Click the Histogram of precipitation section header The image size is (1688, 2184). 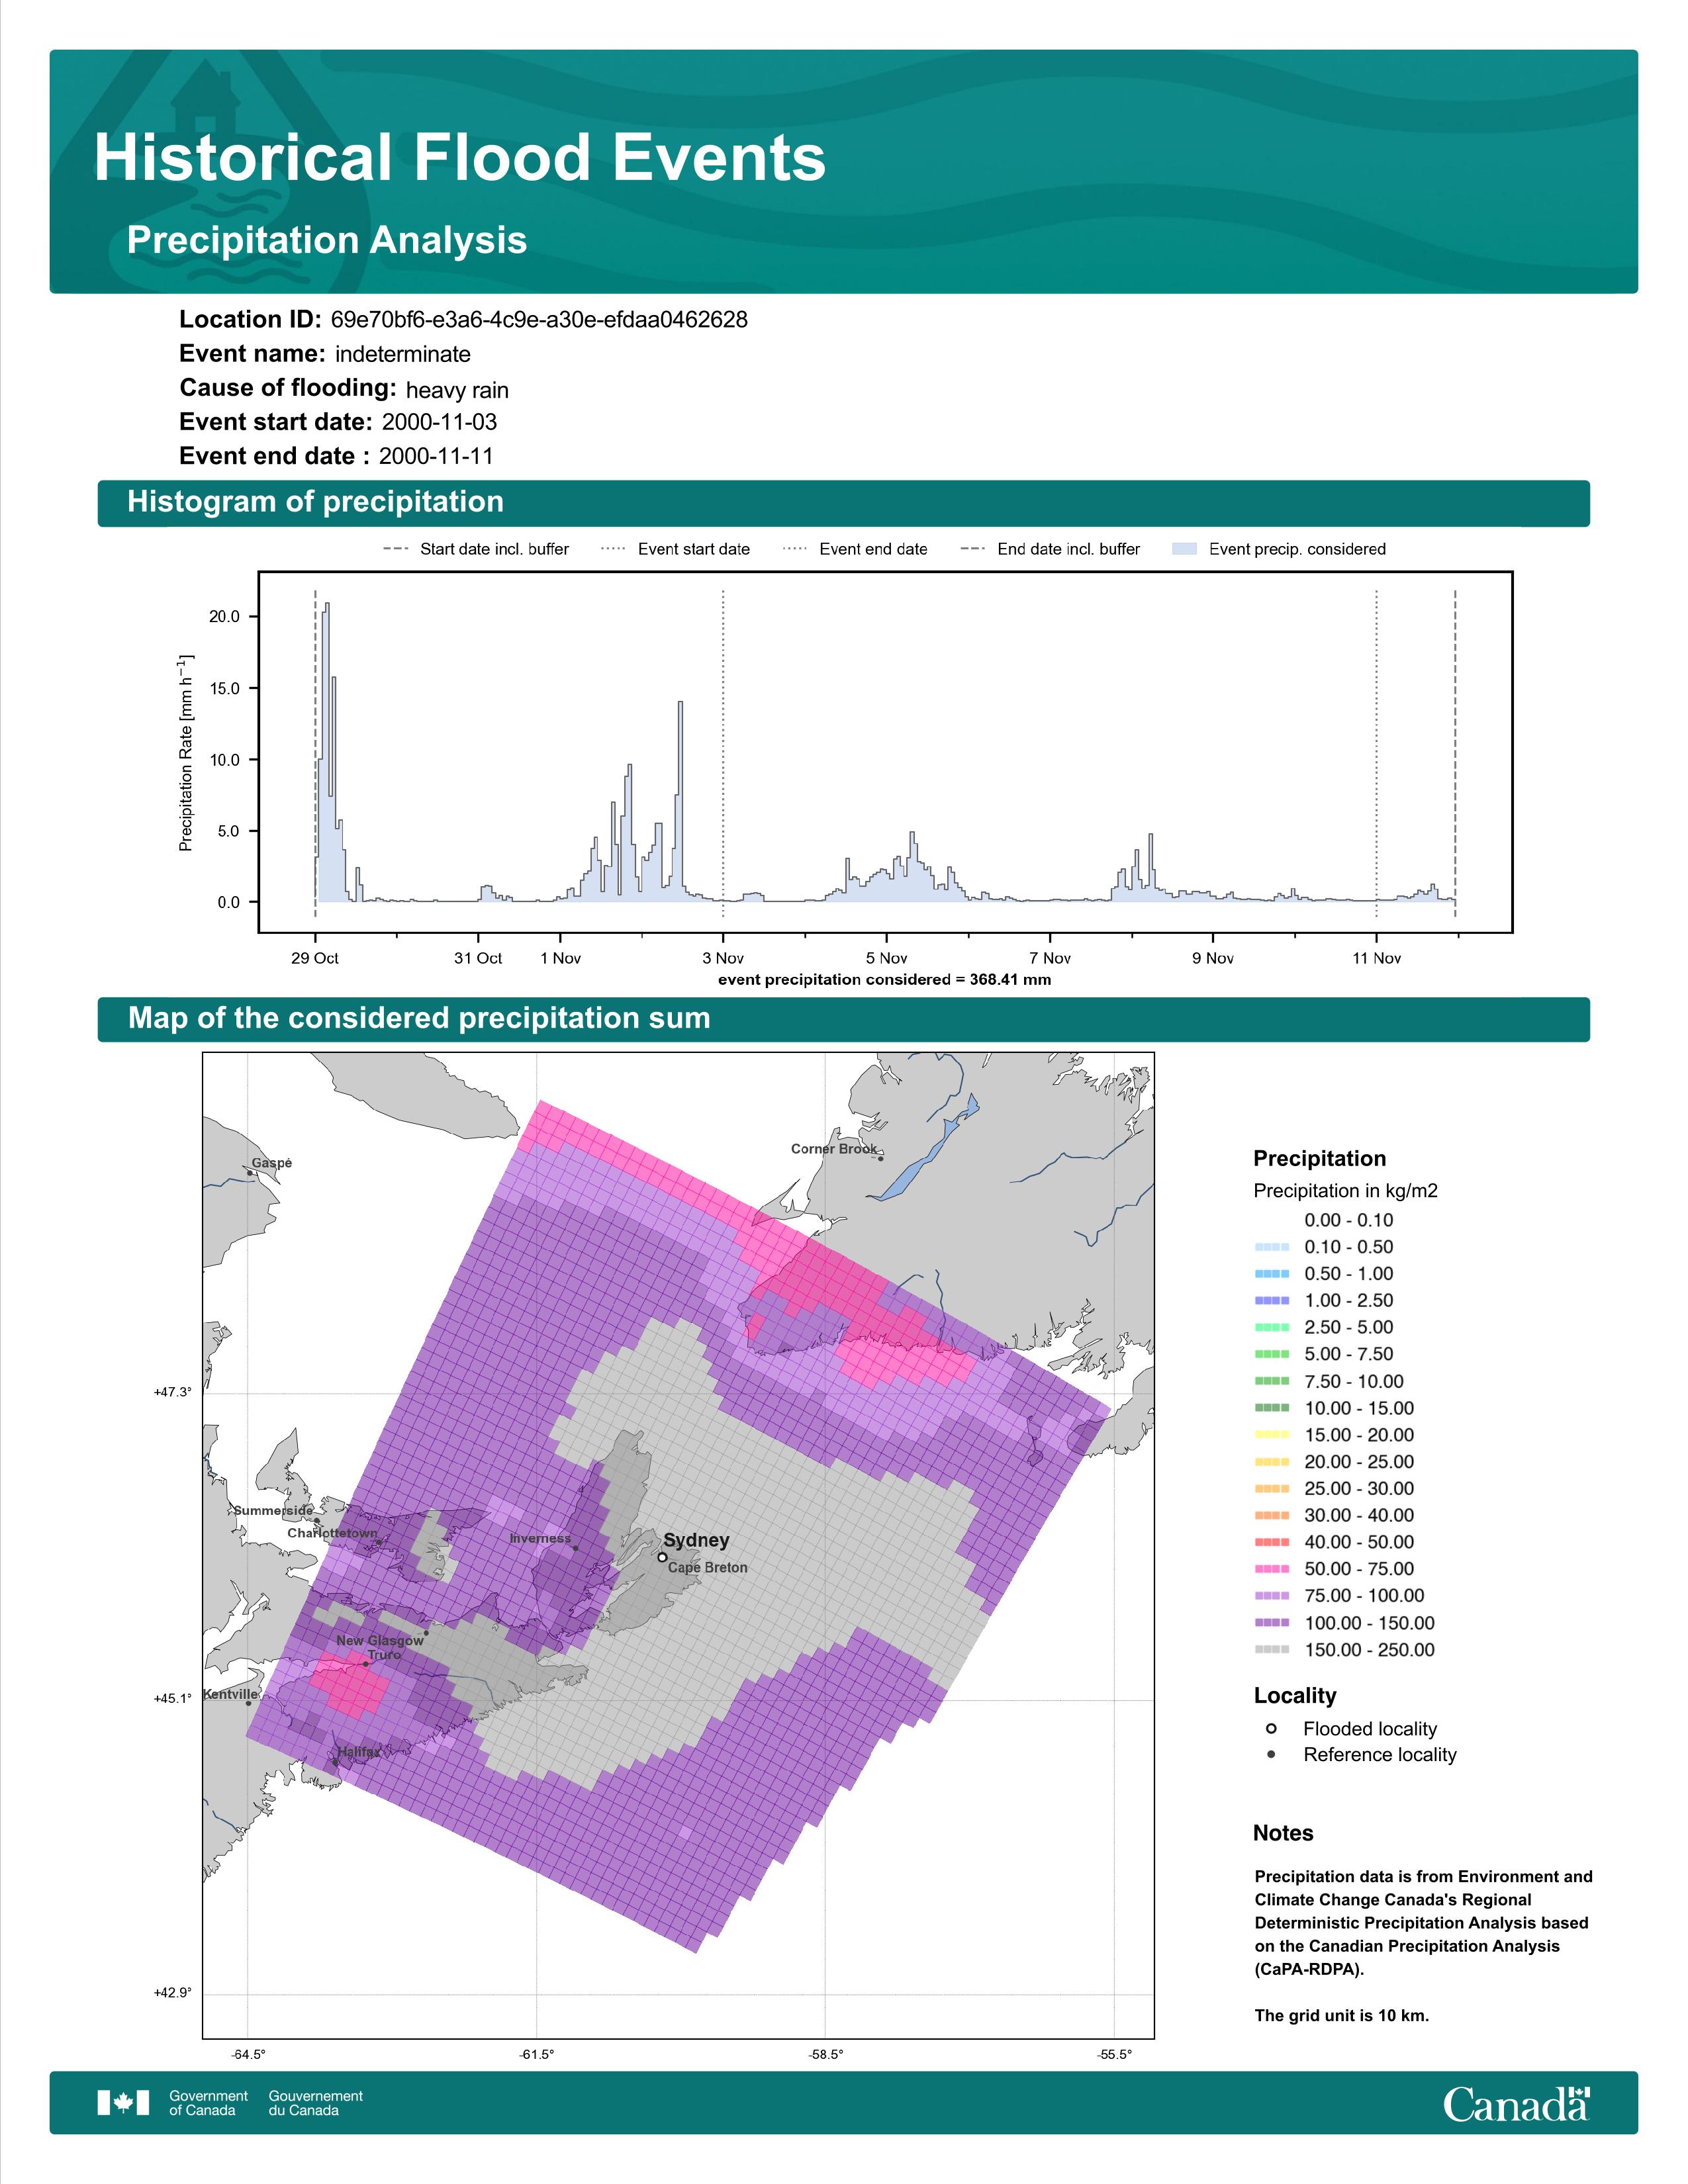(315, 502)
